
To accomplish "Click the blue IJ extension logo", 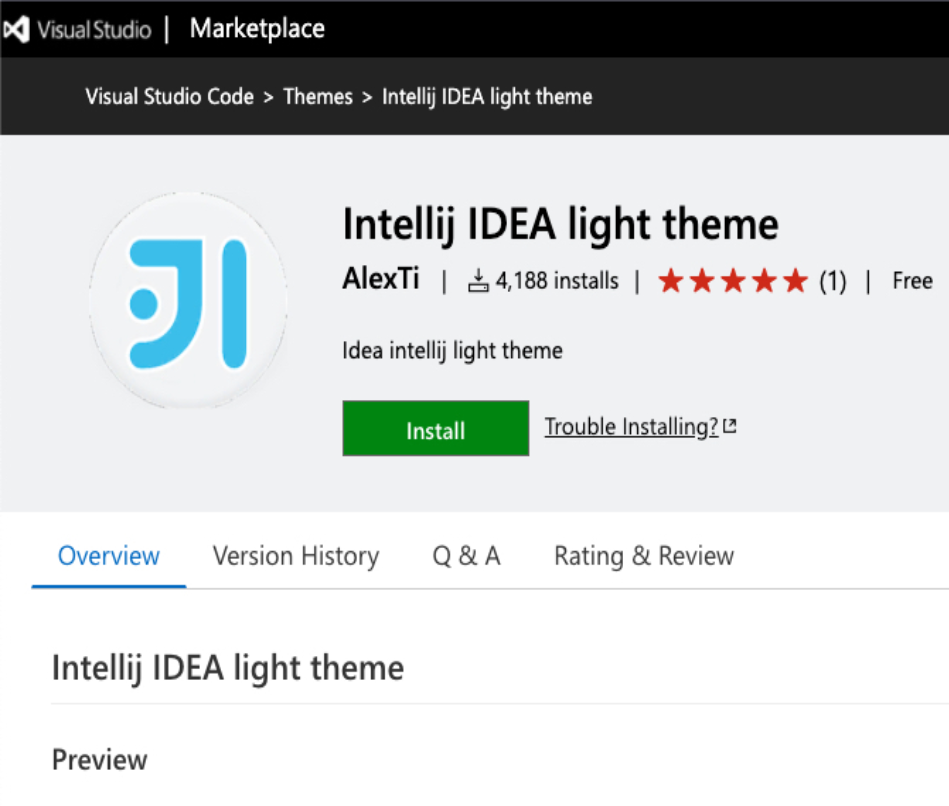I will pyautogui.click(x=188, y=300).
